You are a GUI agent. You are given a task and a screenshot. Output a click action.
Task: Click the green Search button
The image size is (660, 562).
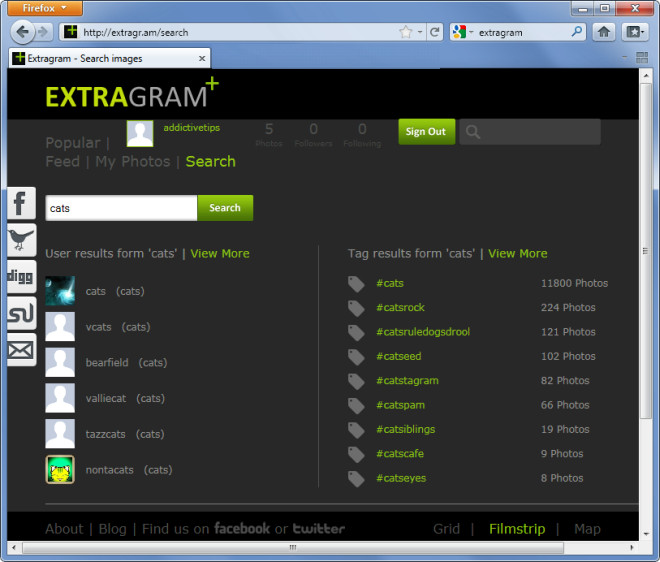click(225, 208)
